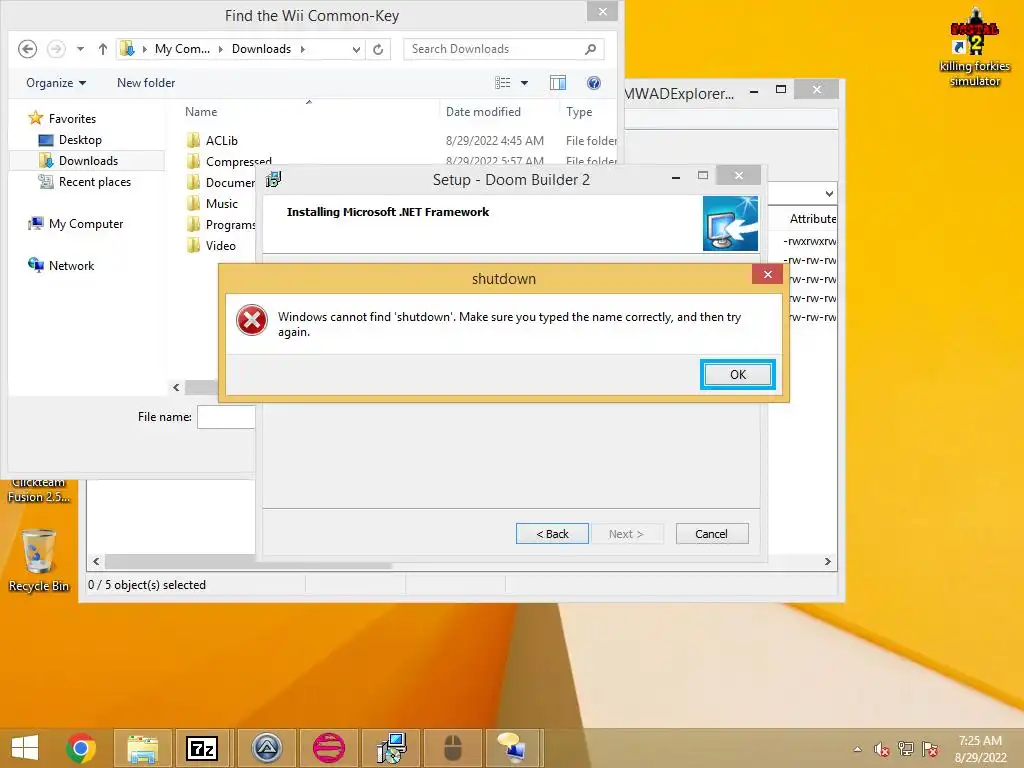Select the ACLib folder
Viewport: 1024px width, 768px height.
[x=221, y=140]
